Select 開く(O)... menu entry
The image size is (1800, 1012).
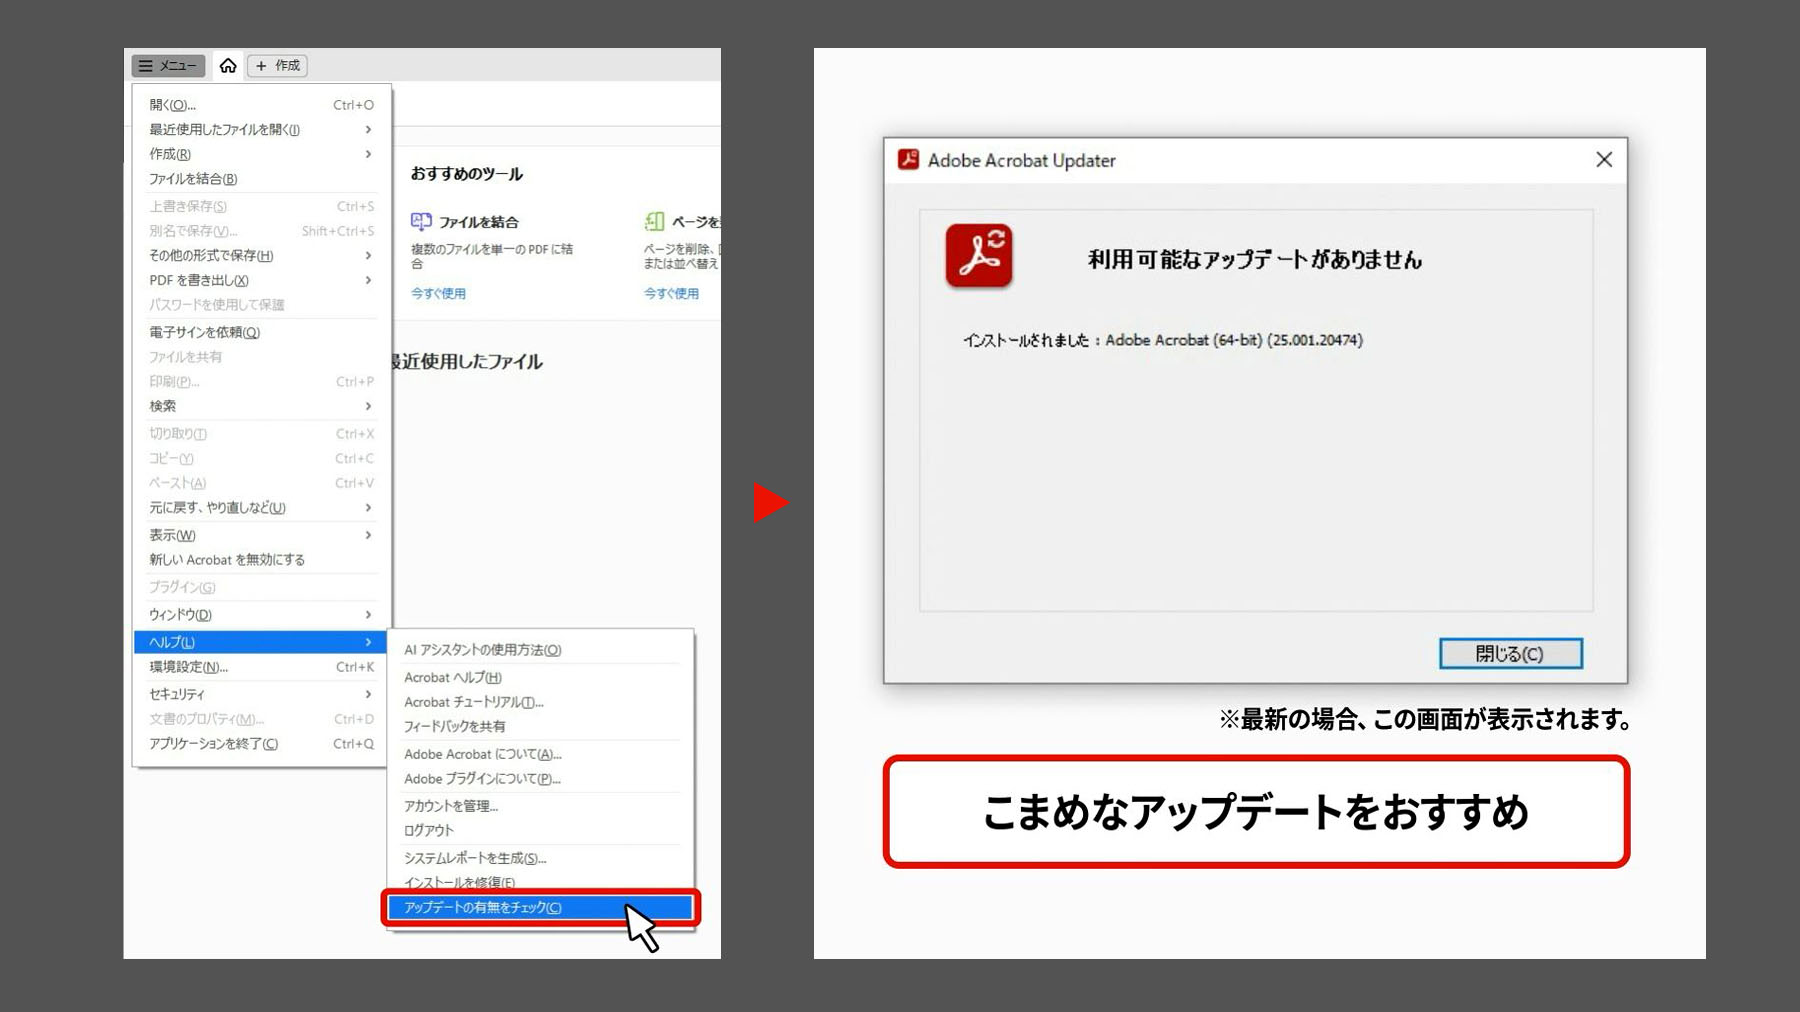click(260, 105)
